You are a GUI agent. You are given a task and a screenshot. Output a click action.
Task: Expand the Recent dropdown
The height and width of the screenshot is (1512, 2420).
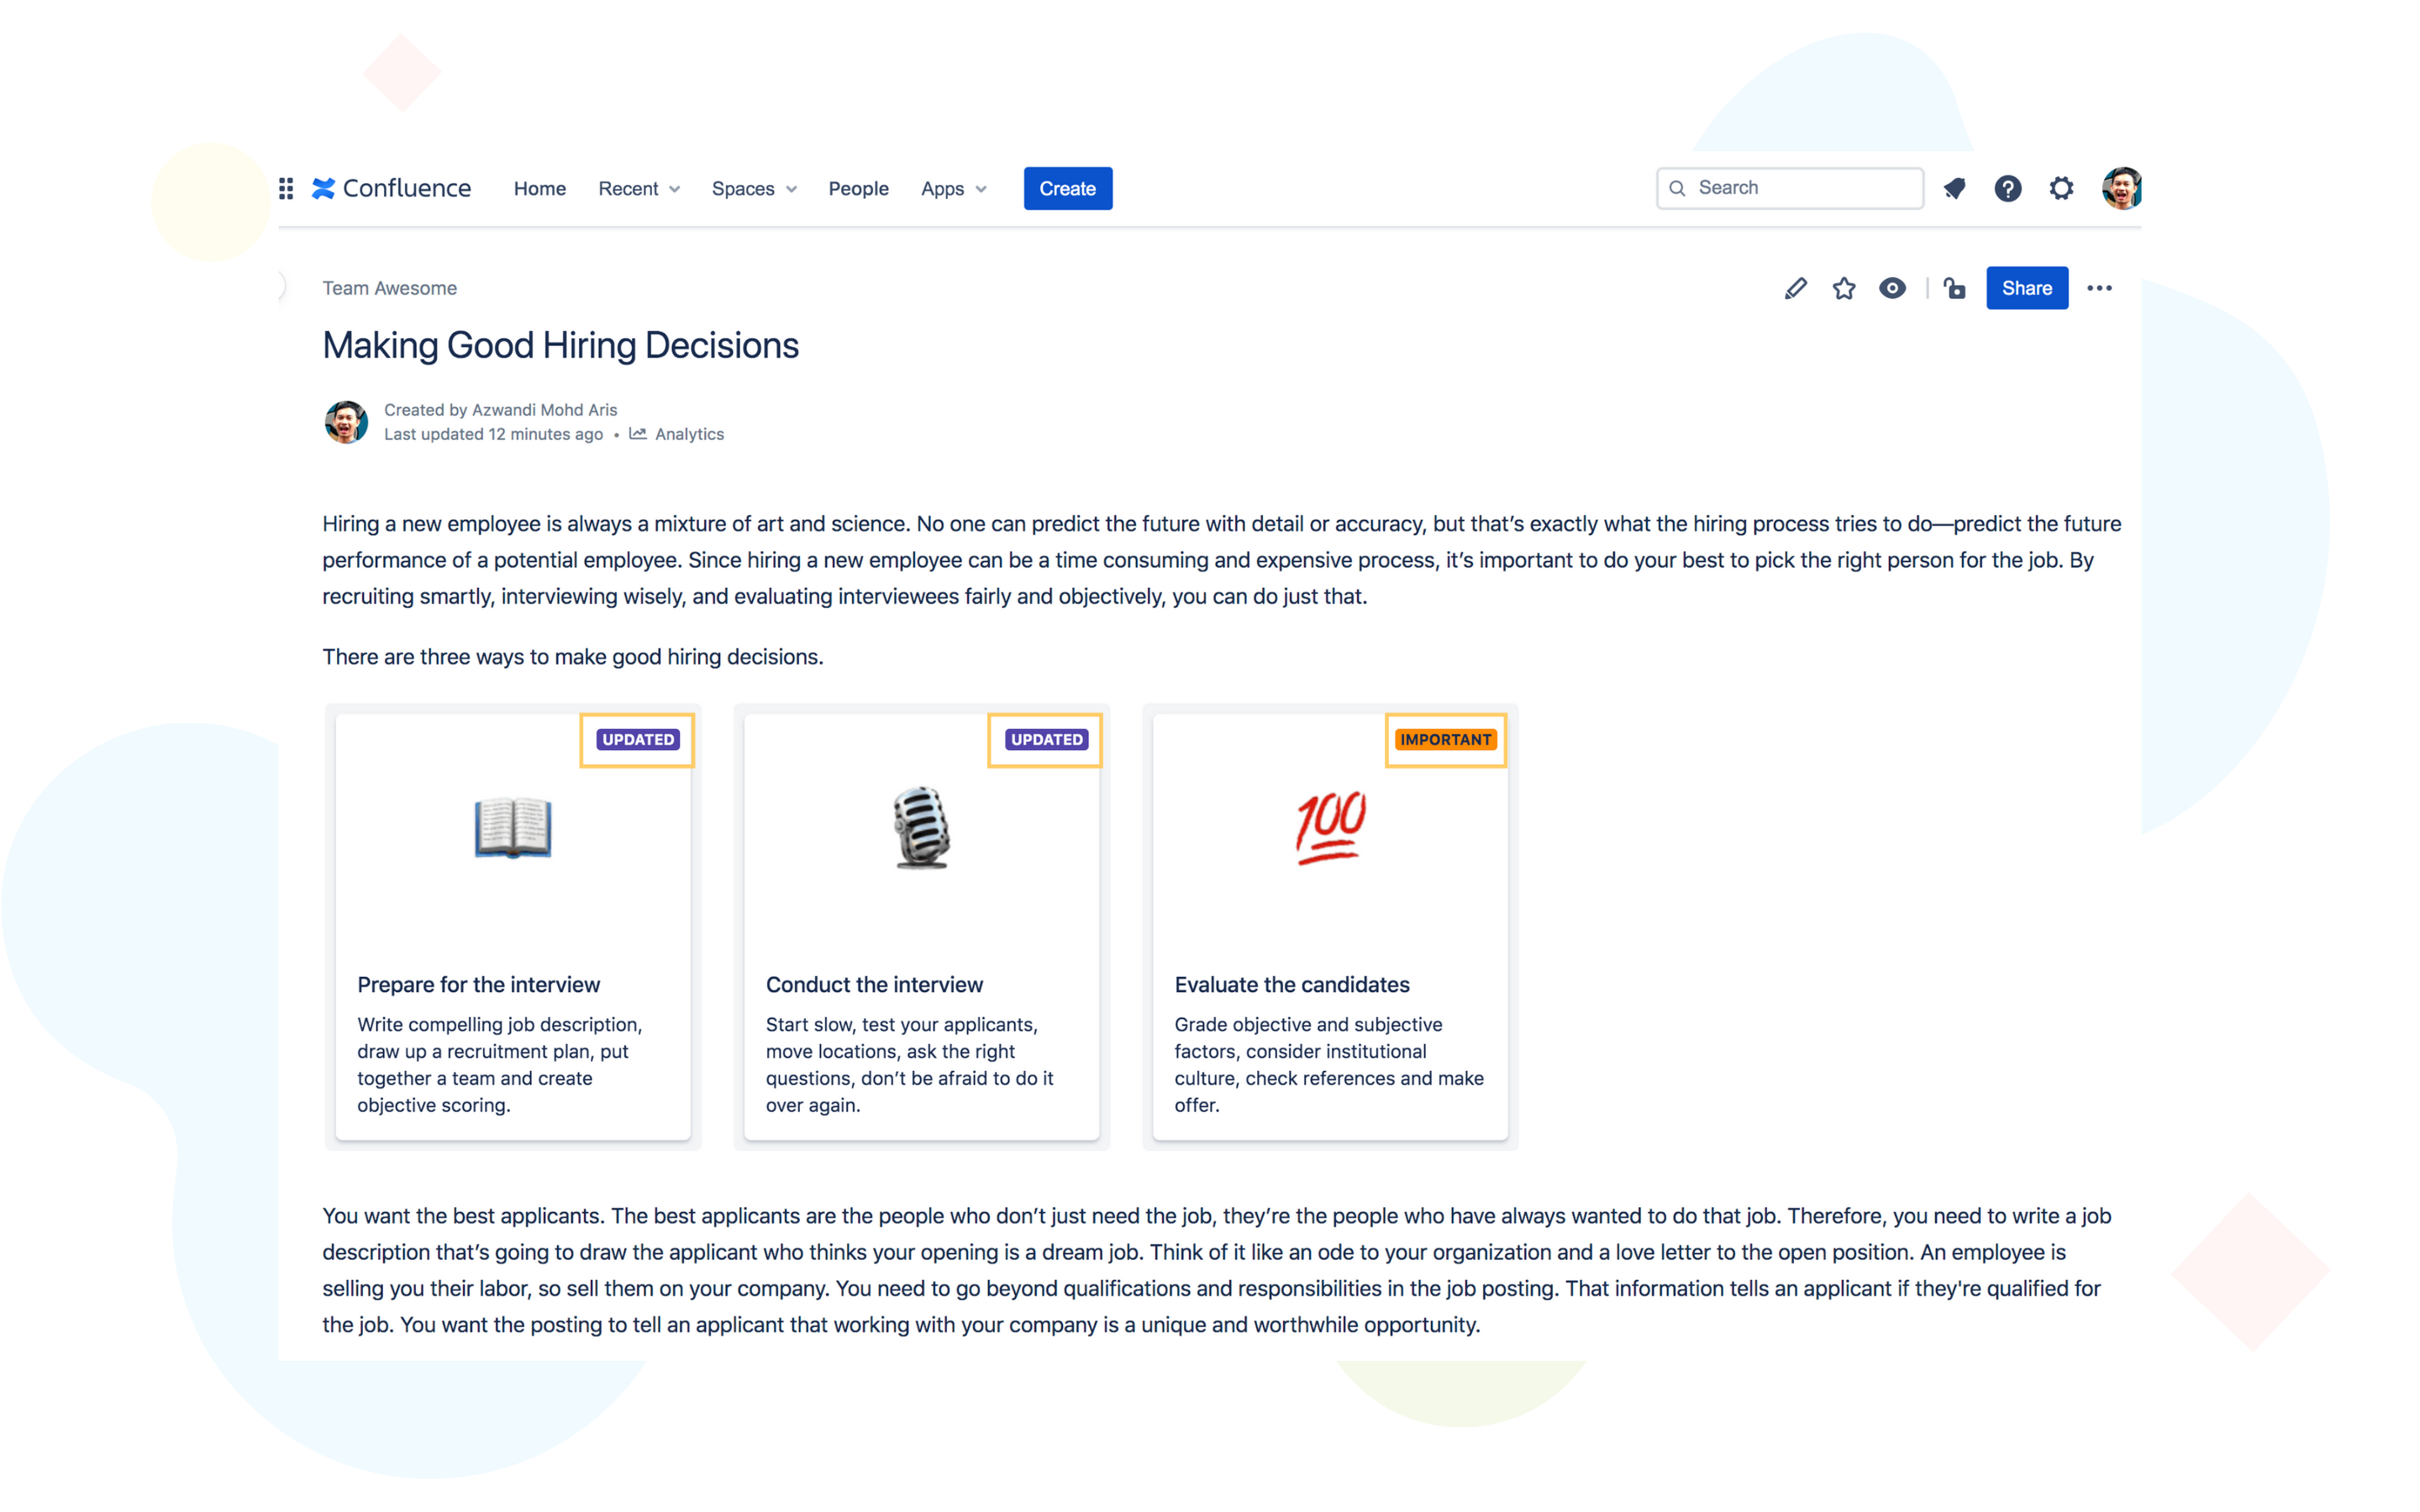(x=639, y=188)
